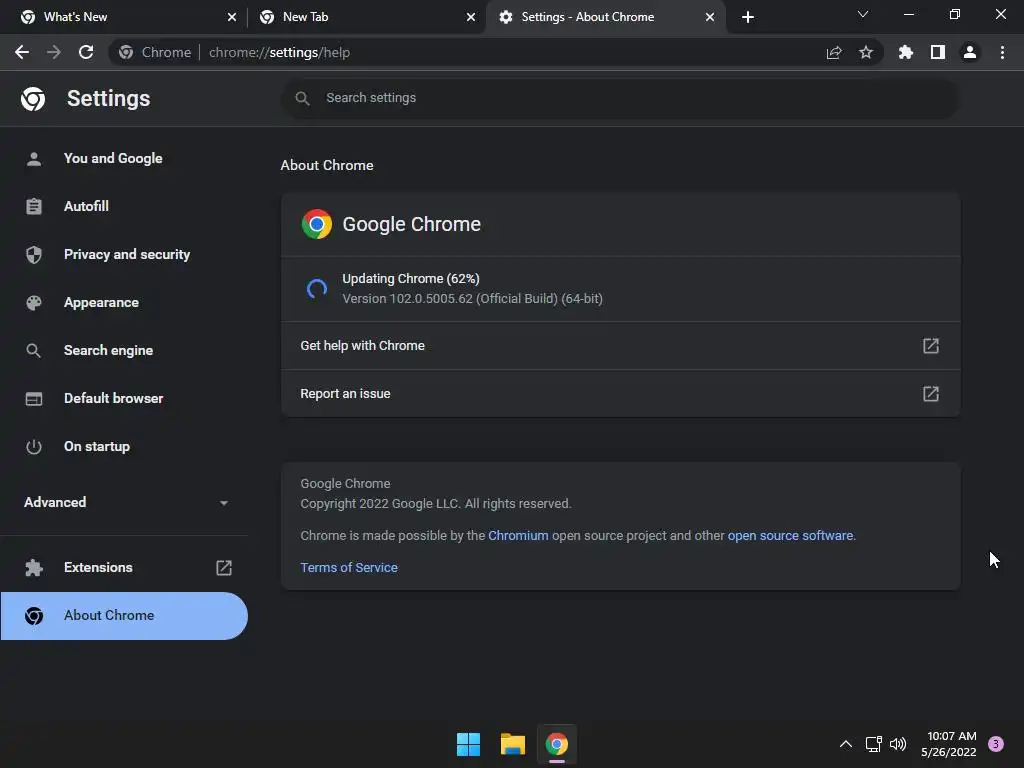1024x768 pixels.
Task: Open Privacy and security settings
Action: [x=124, y=255]
